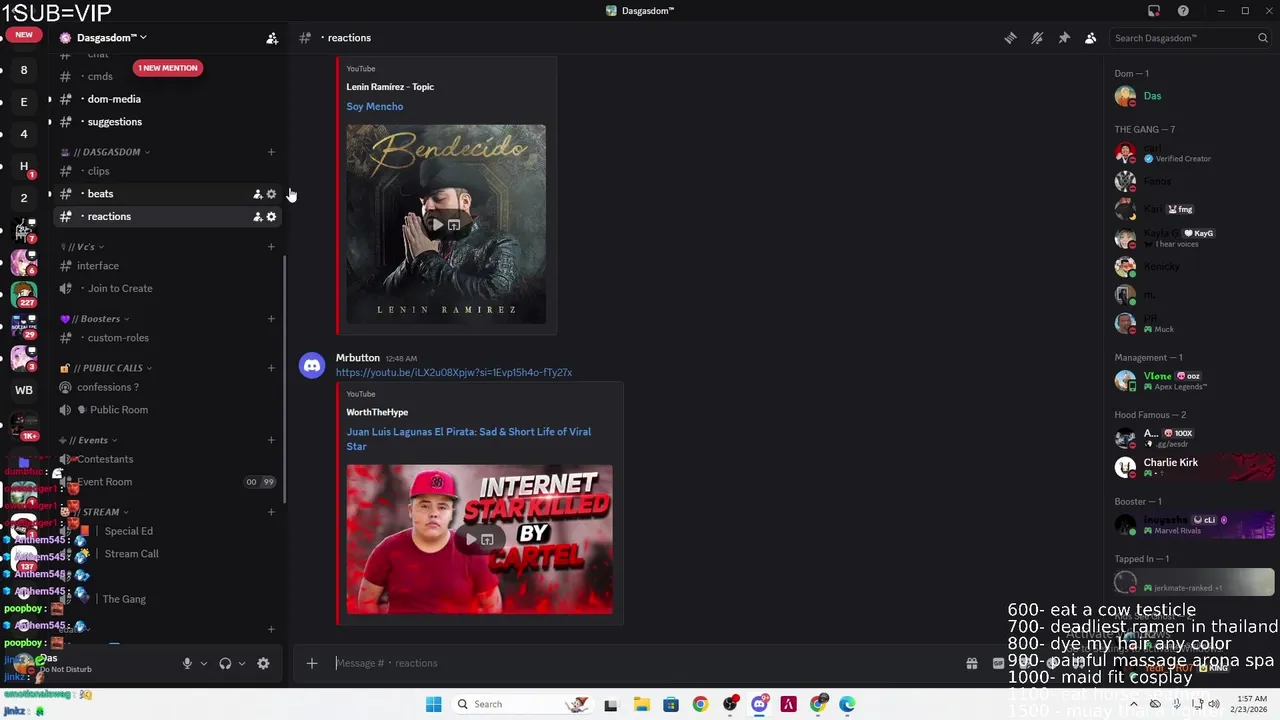Open the beats channel

tap(100, 194)
